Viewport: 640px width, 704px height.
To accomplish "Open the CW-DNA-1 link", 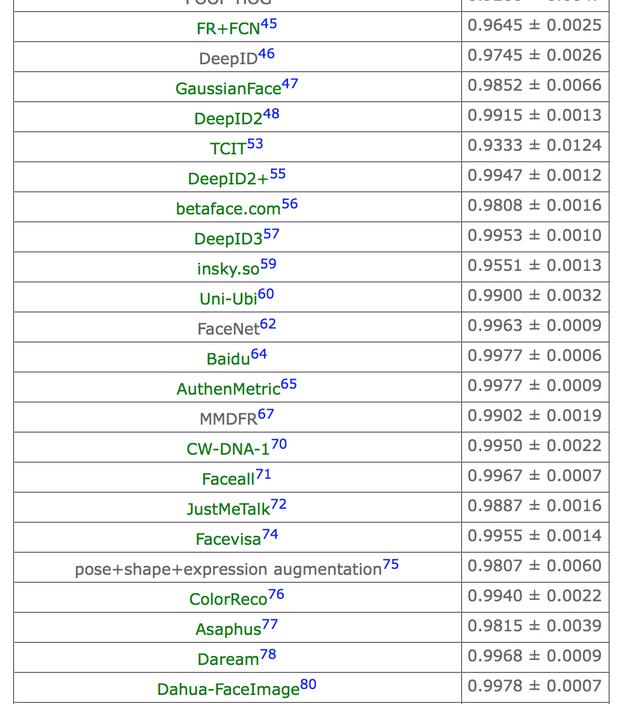I will coord(227,449).
